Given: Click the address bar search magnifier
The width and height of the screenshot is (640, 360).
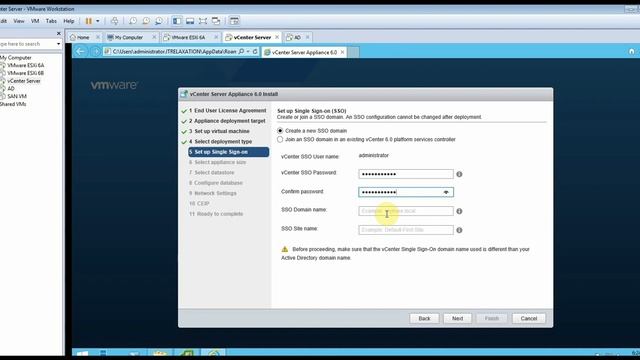Looking at the screenshot, I should click(241, 51).
